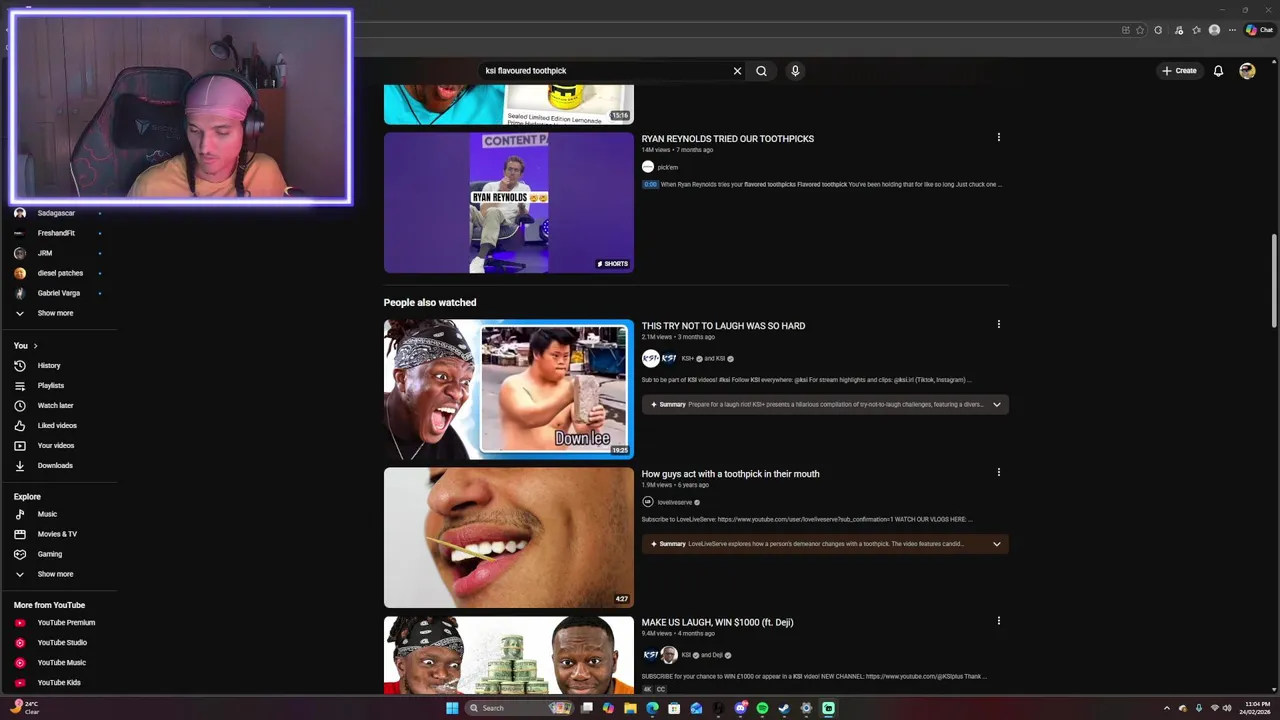The height and width of the screenshot is (720, 1280).
Task: Open Discord from the taskbar
Action: coord(740,708)
